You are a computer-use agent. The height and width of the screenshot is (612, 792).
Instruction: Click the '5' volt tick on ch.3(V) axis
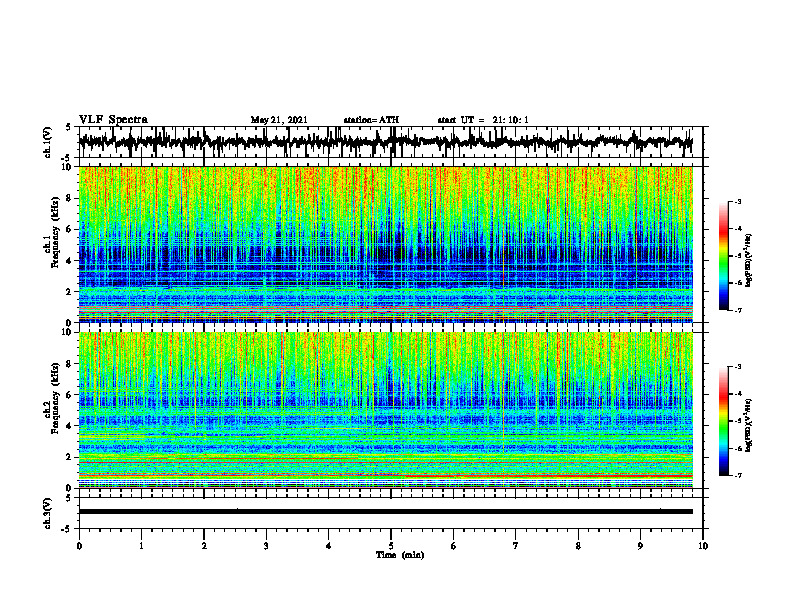tap(68, 498)
